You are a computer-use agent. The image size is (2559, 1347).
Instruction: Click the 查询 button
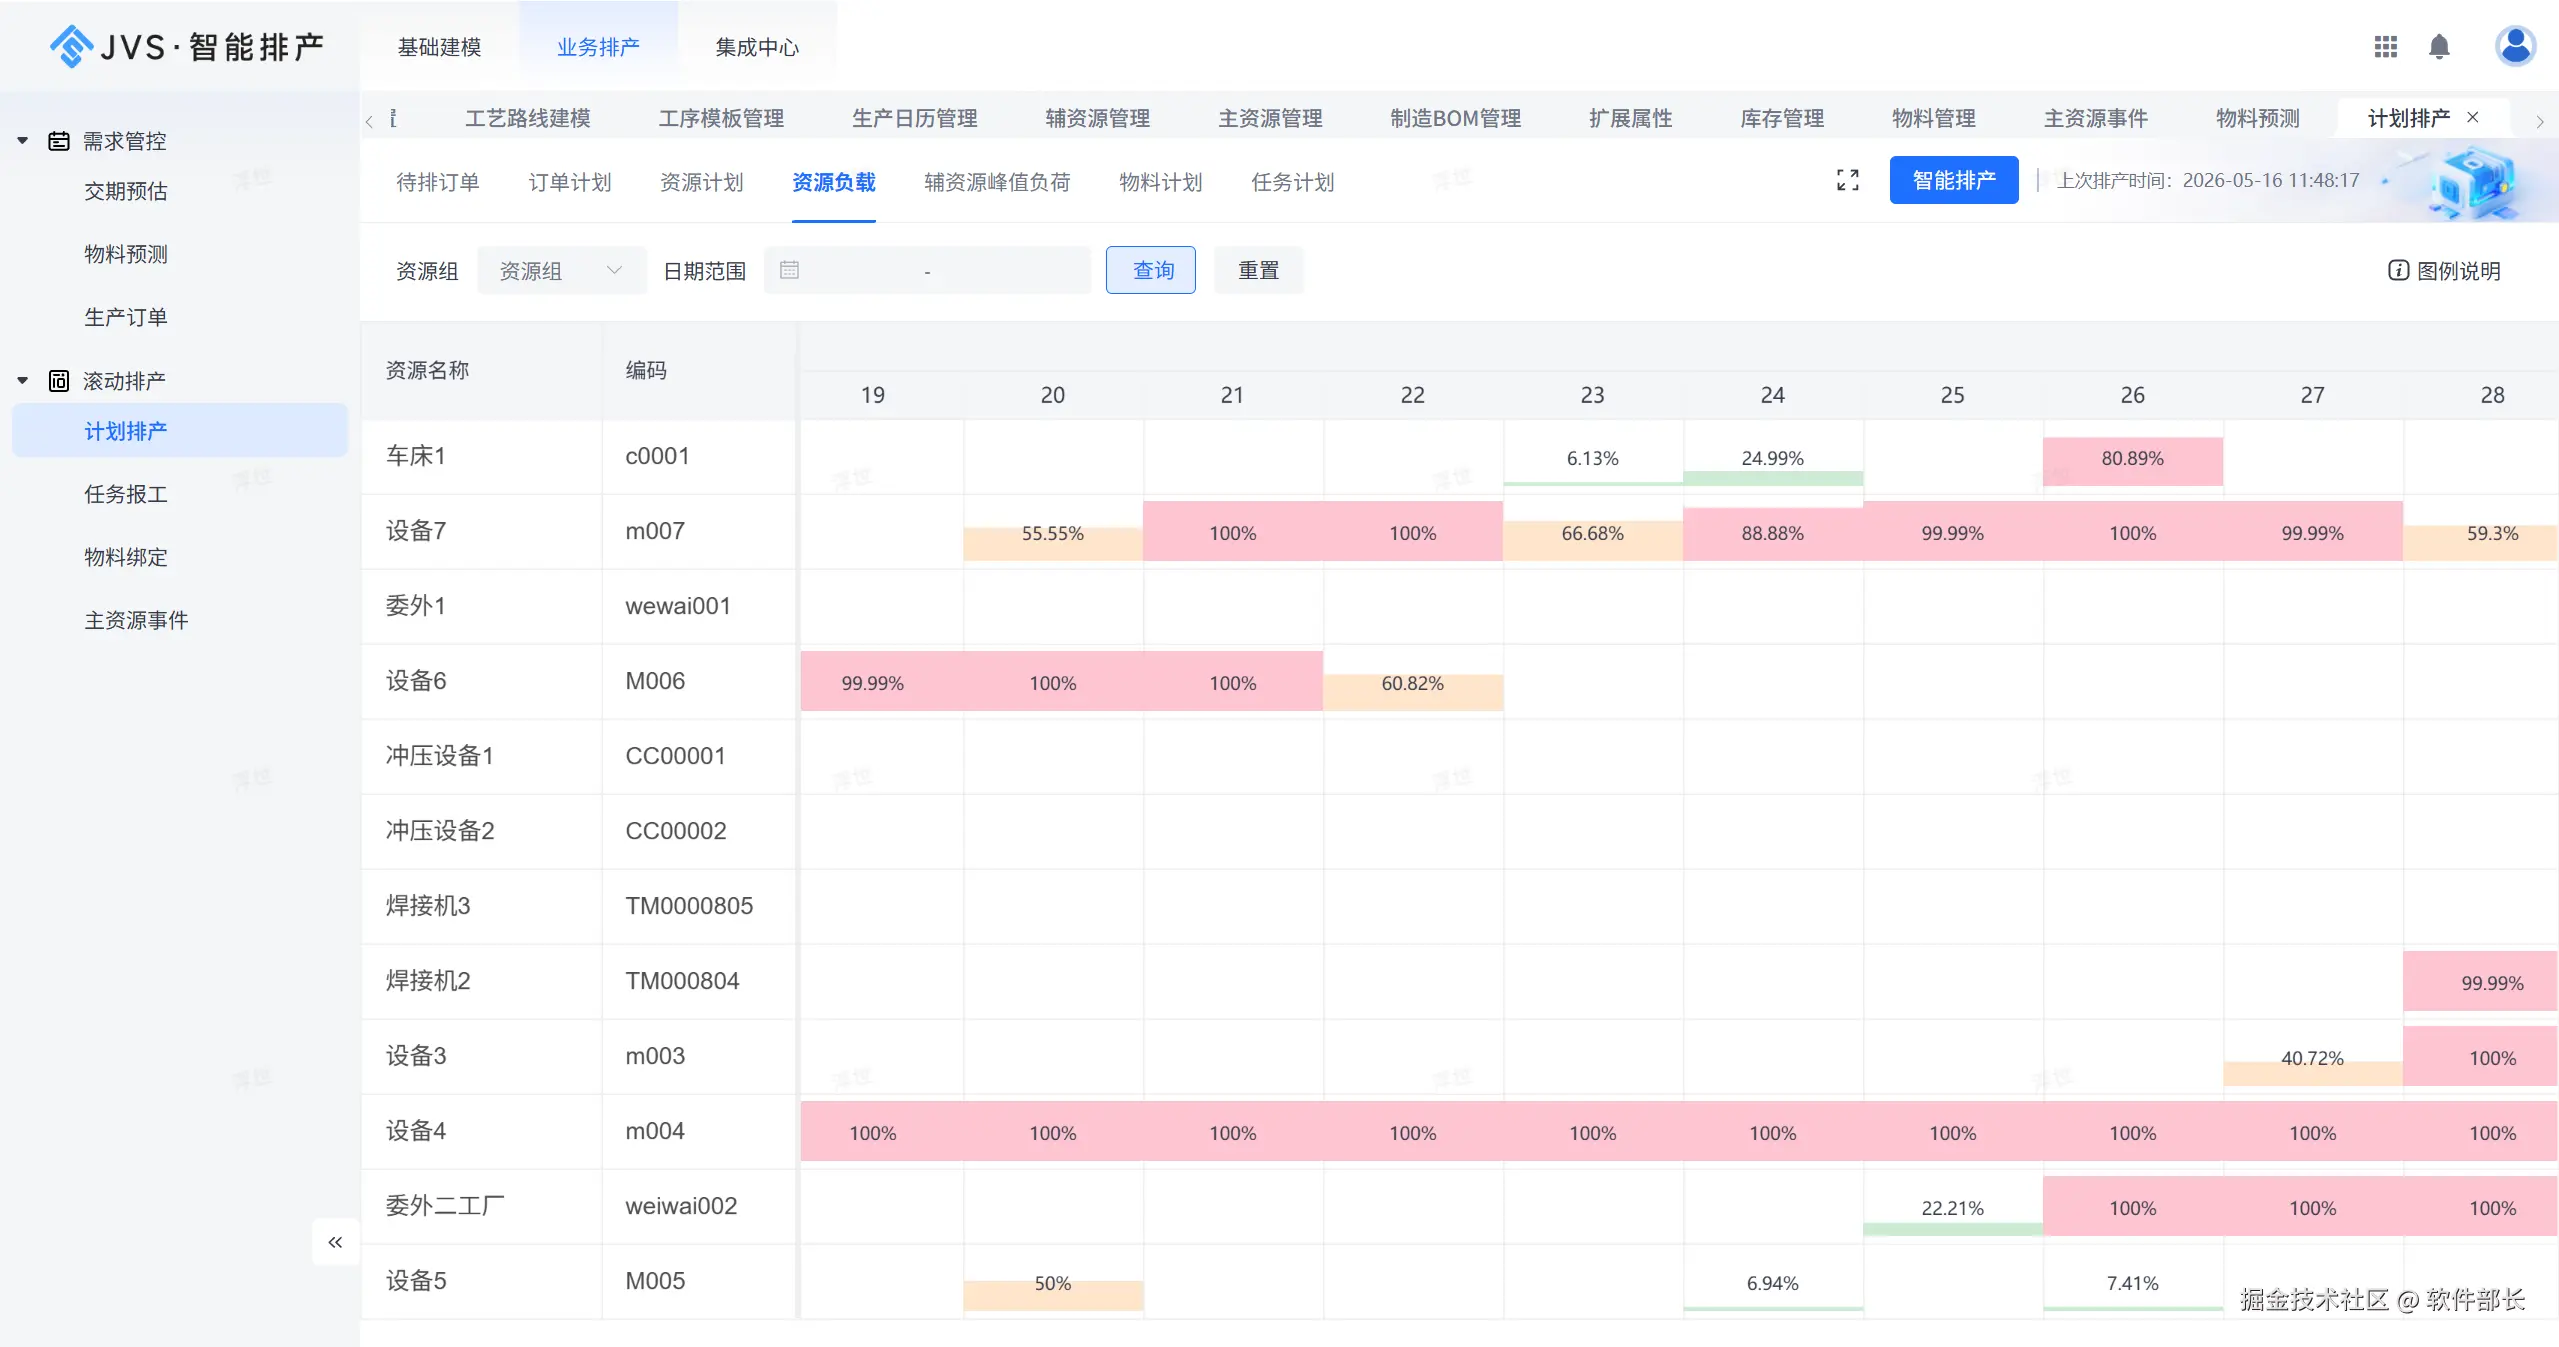pos(1151,270)
